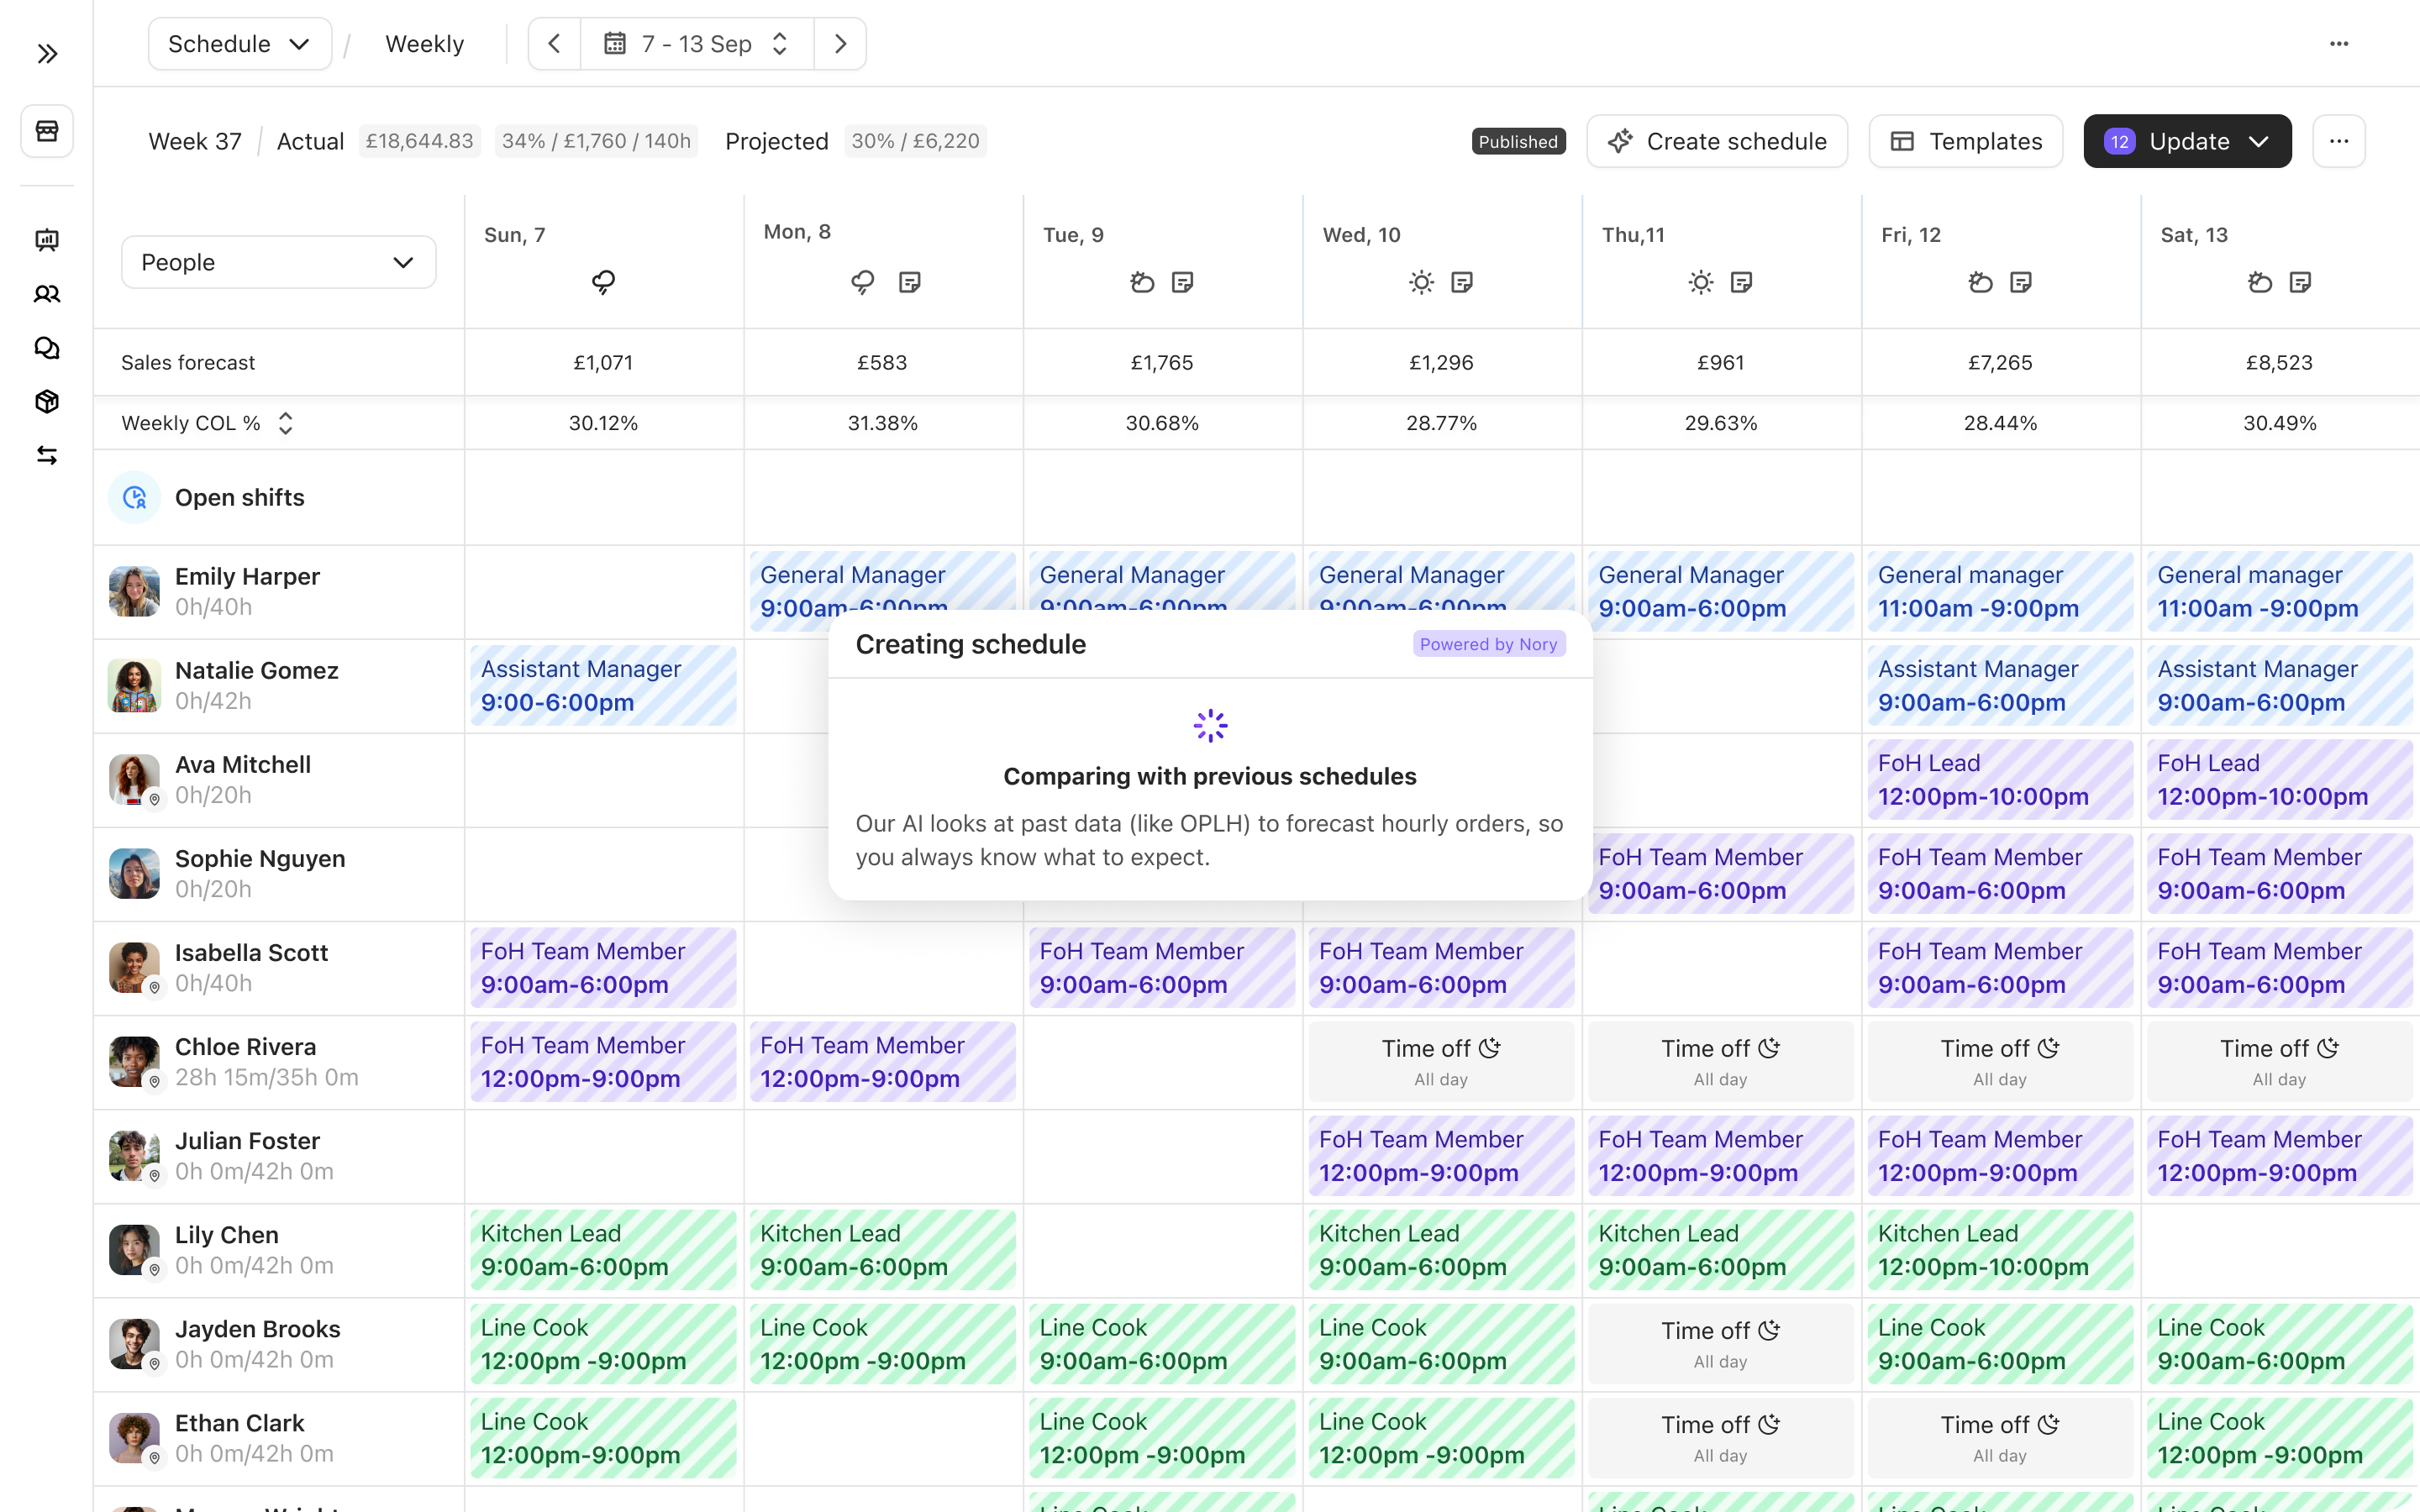This screenshot has height=1512, width=2420.
Task: Open the Templates button
Action: [x=1965, y=141]
